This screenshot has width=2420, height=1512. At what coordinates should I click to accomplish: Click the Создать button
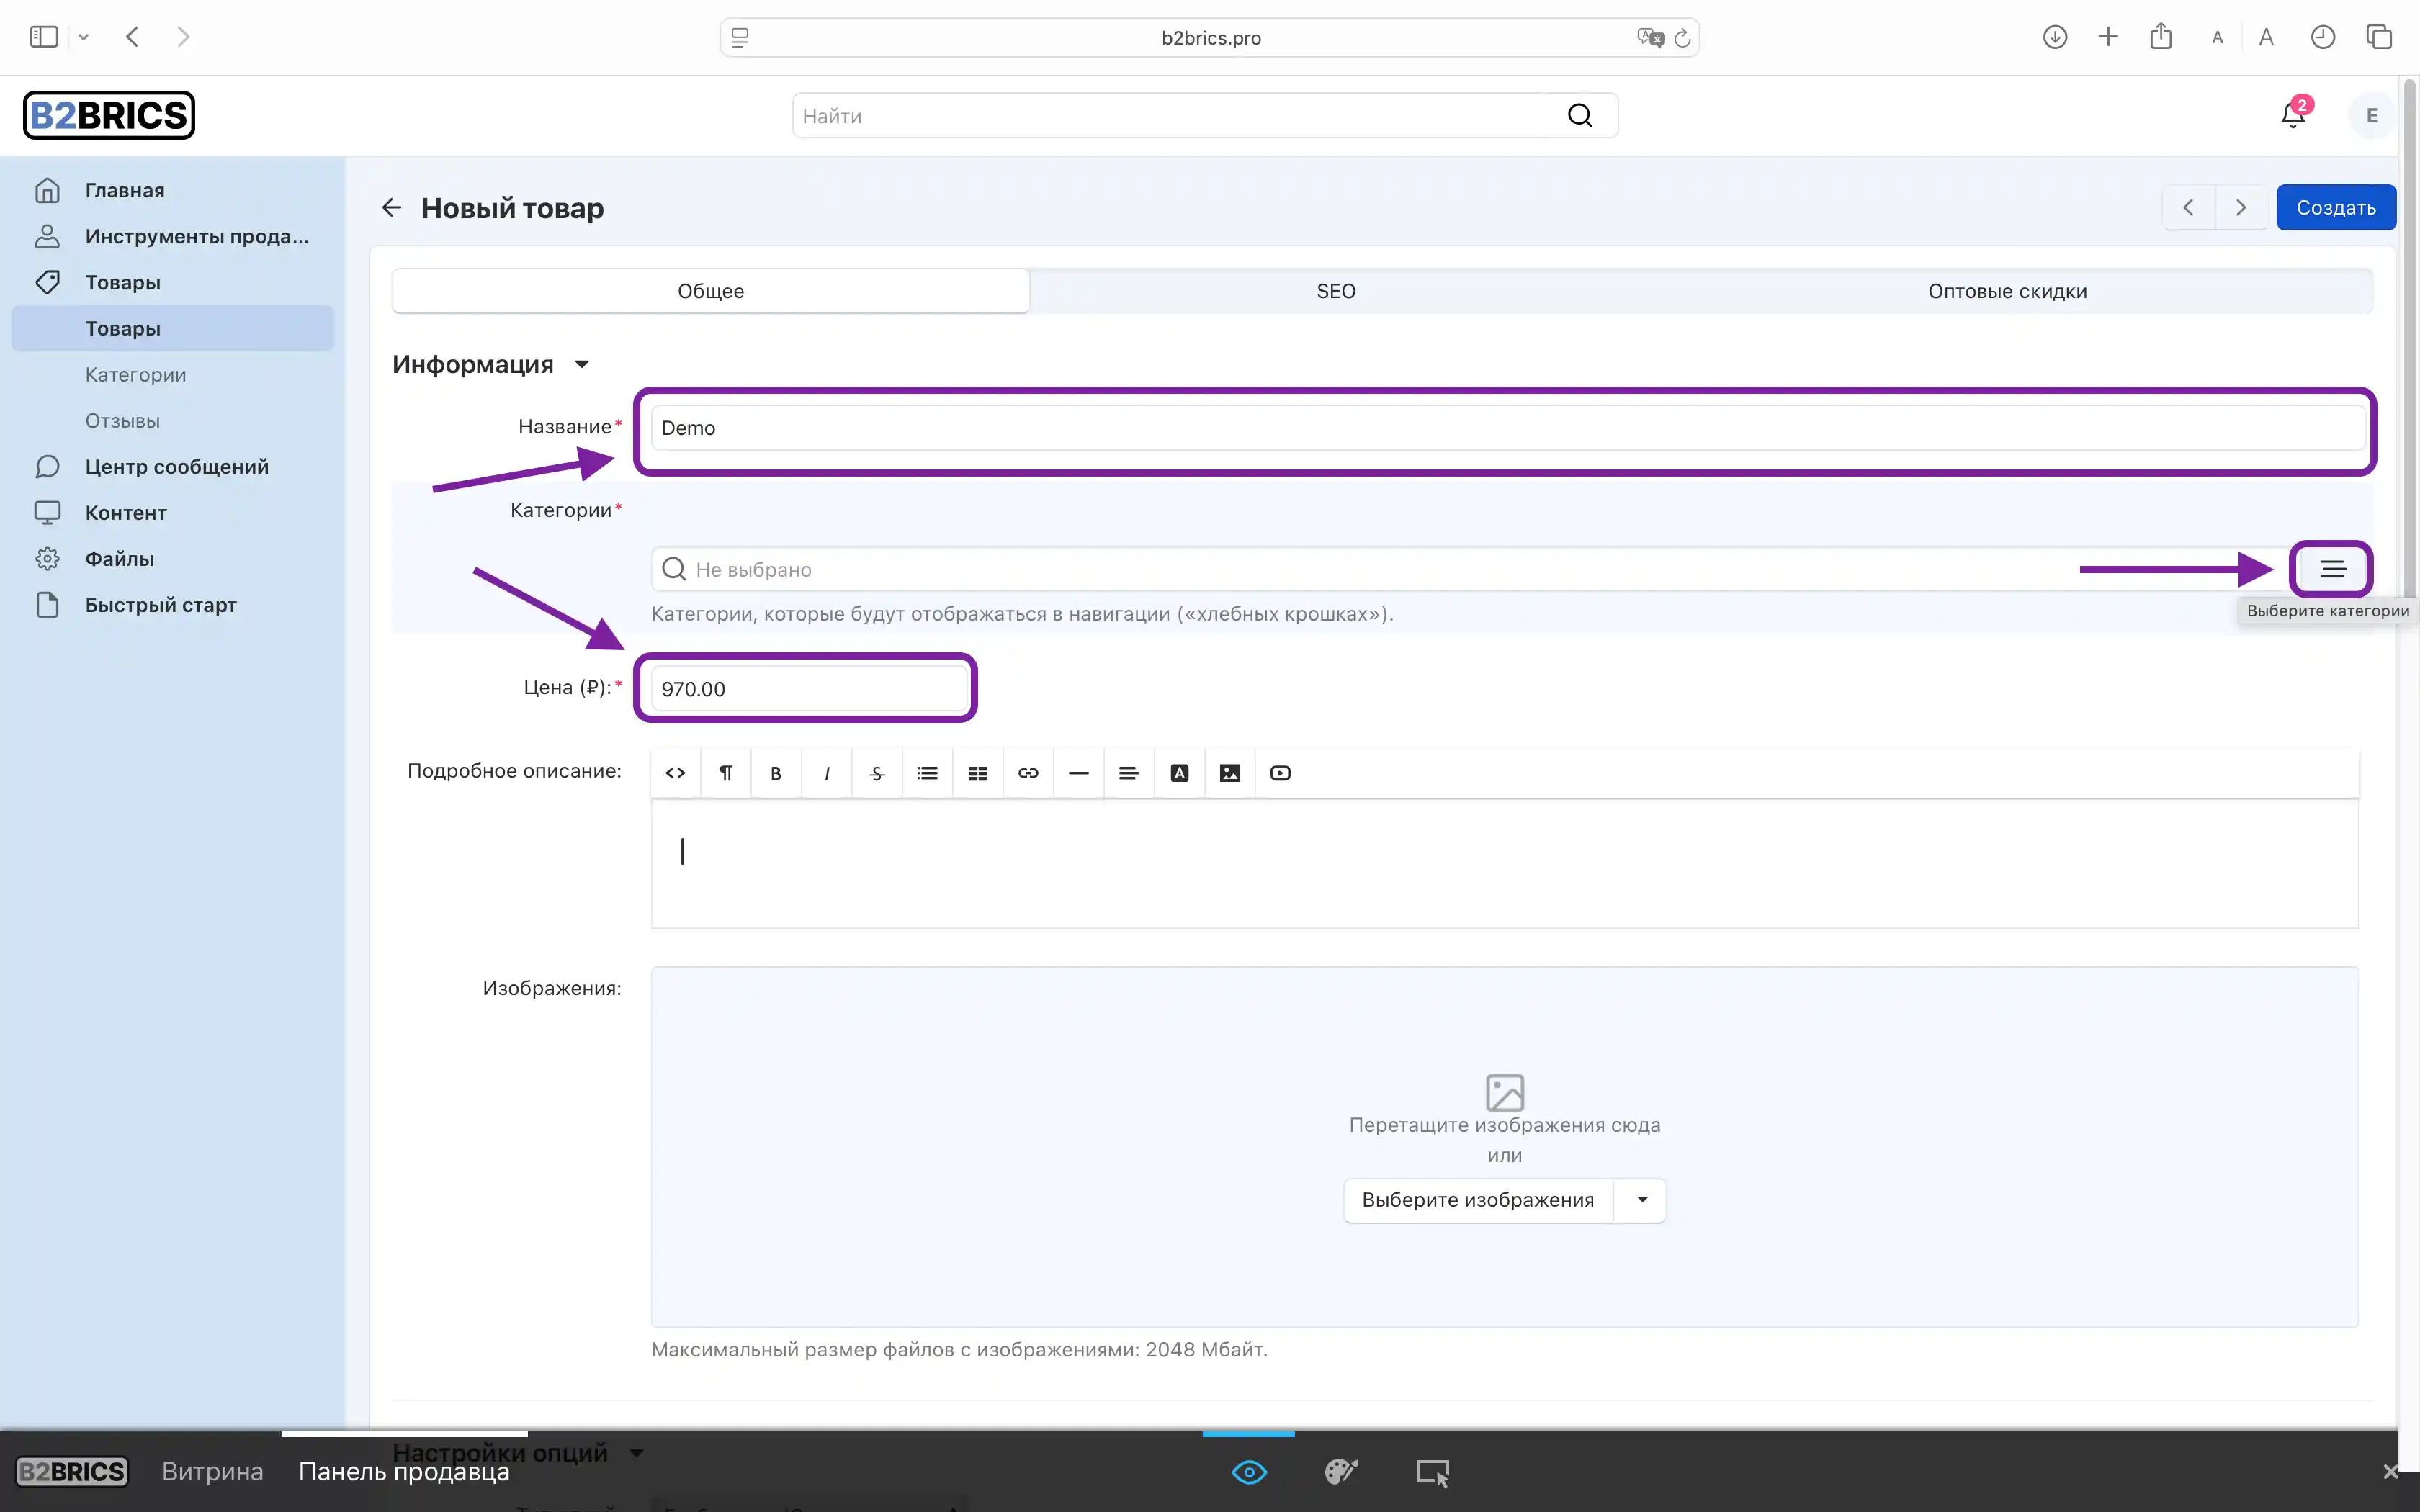click(x=2336, y=207)
